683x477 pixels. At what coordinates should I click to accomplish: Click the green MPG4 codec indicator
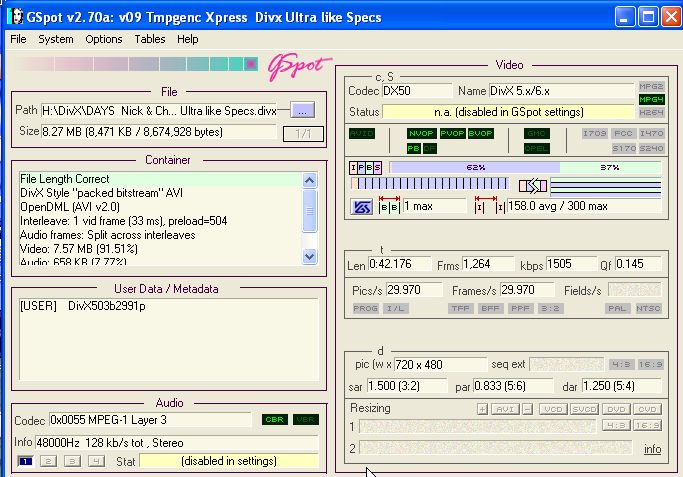[x=651, y=99]
